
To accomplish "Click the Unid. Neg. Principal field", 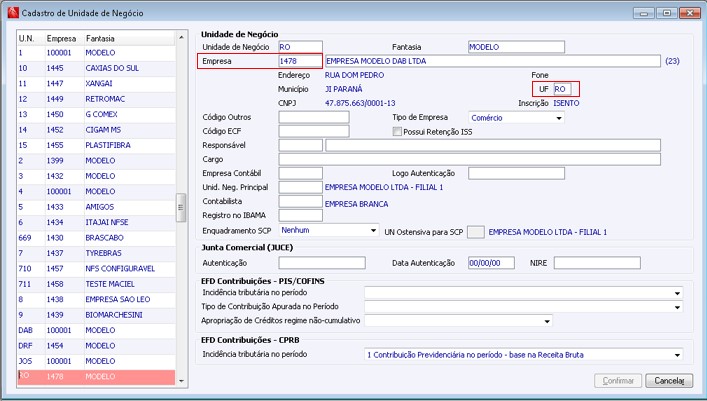I will pos(300,187).
